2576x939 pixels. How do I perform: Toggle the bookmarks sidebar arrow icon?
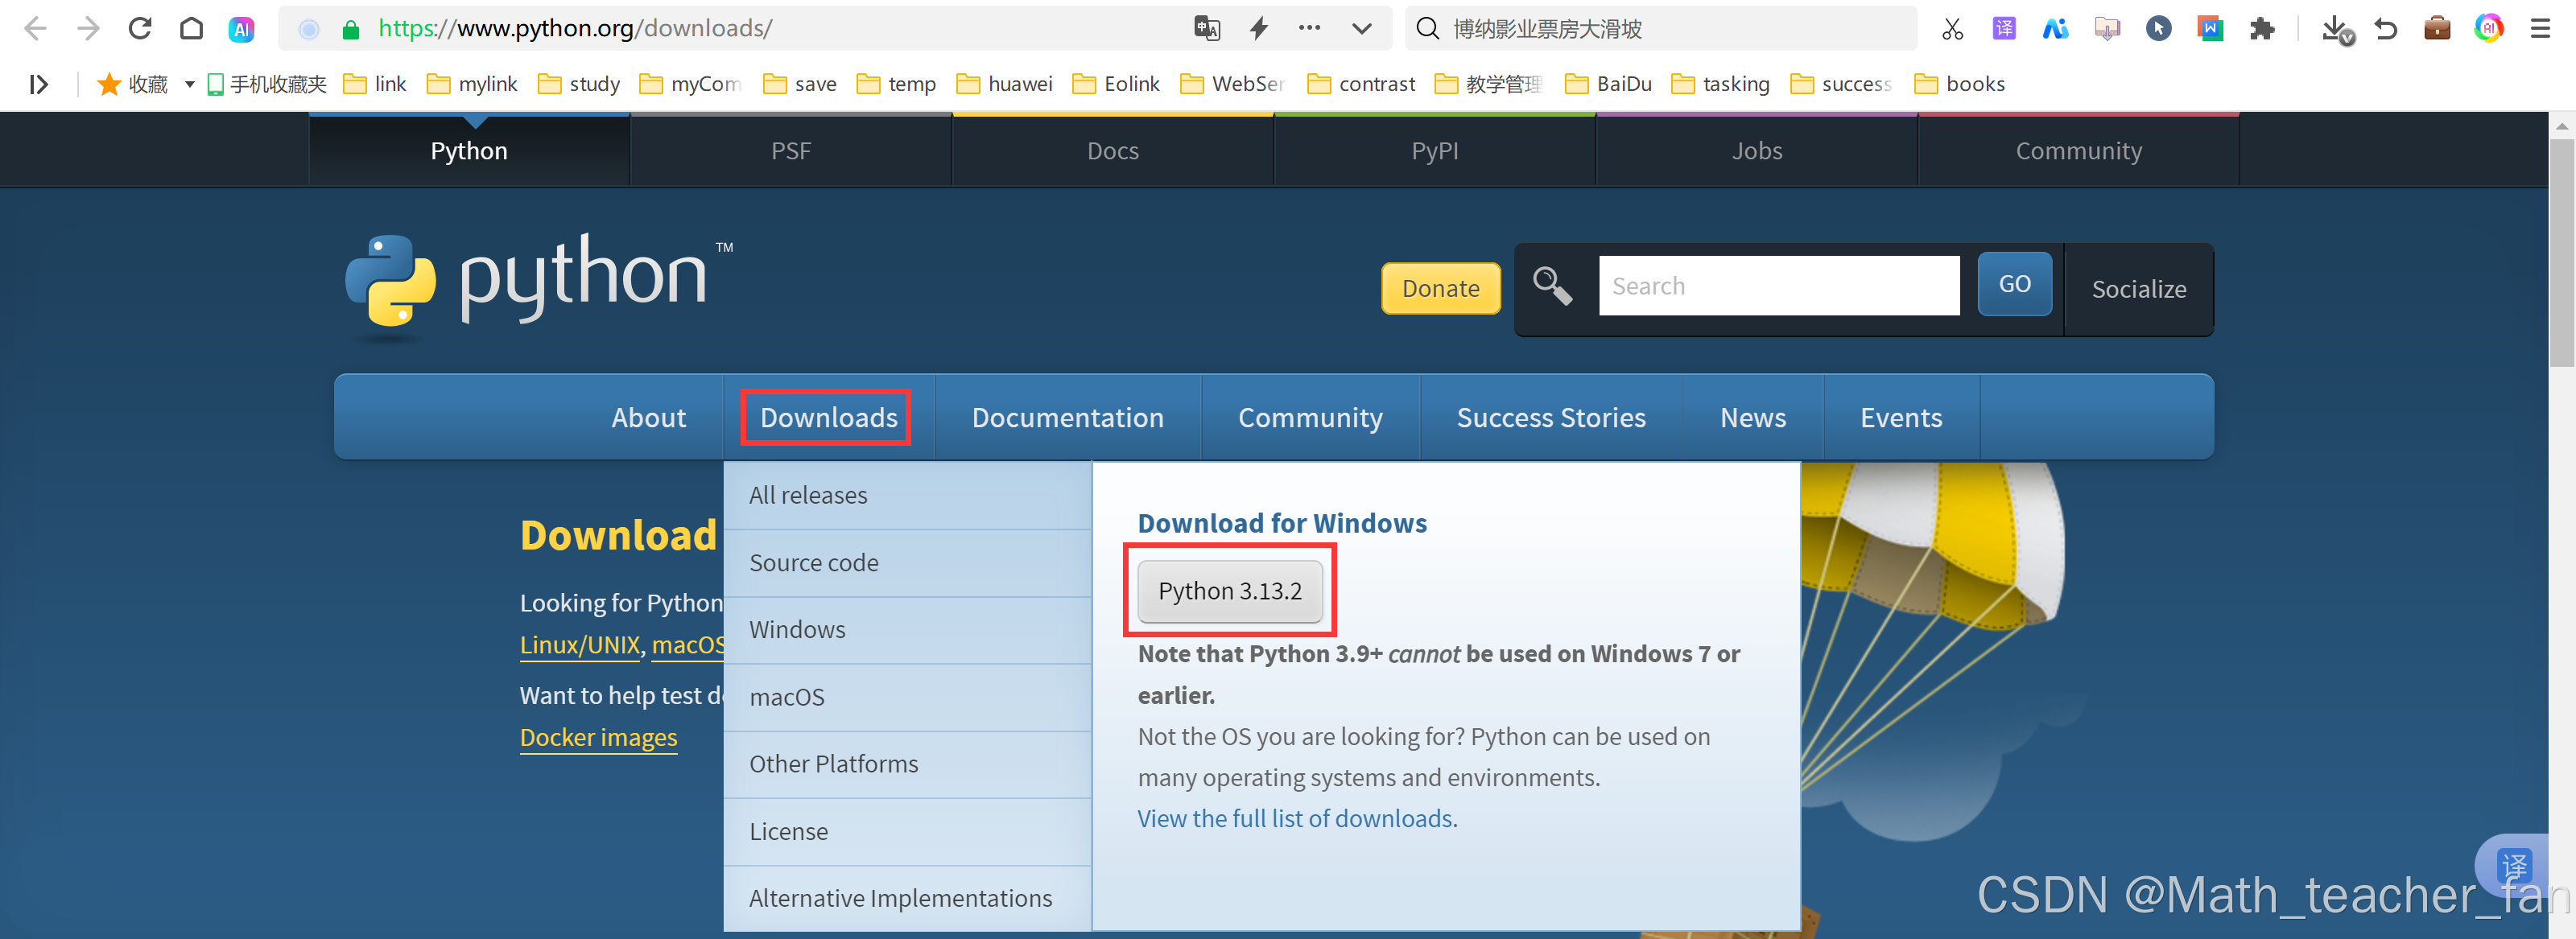click(39, 84)
